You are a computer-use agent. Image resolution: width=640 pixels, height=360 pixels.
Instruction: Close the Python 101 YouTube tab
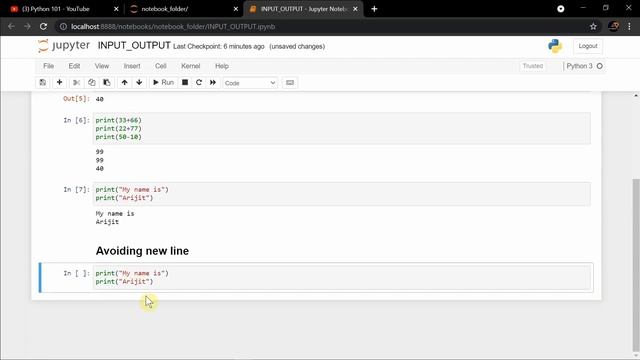pyautogui.click(x=116, y=9)
